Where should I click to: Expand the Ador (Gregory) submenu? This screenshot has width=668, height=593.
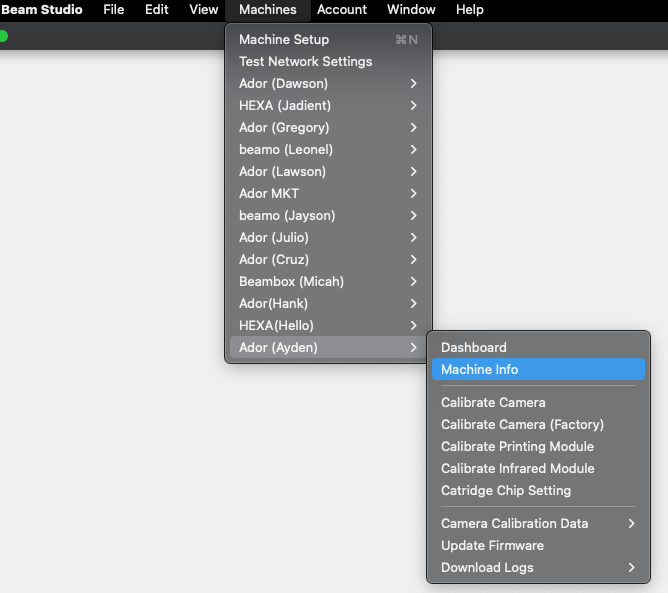click(x=328, y=127)
